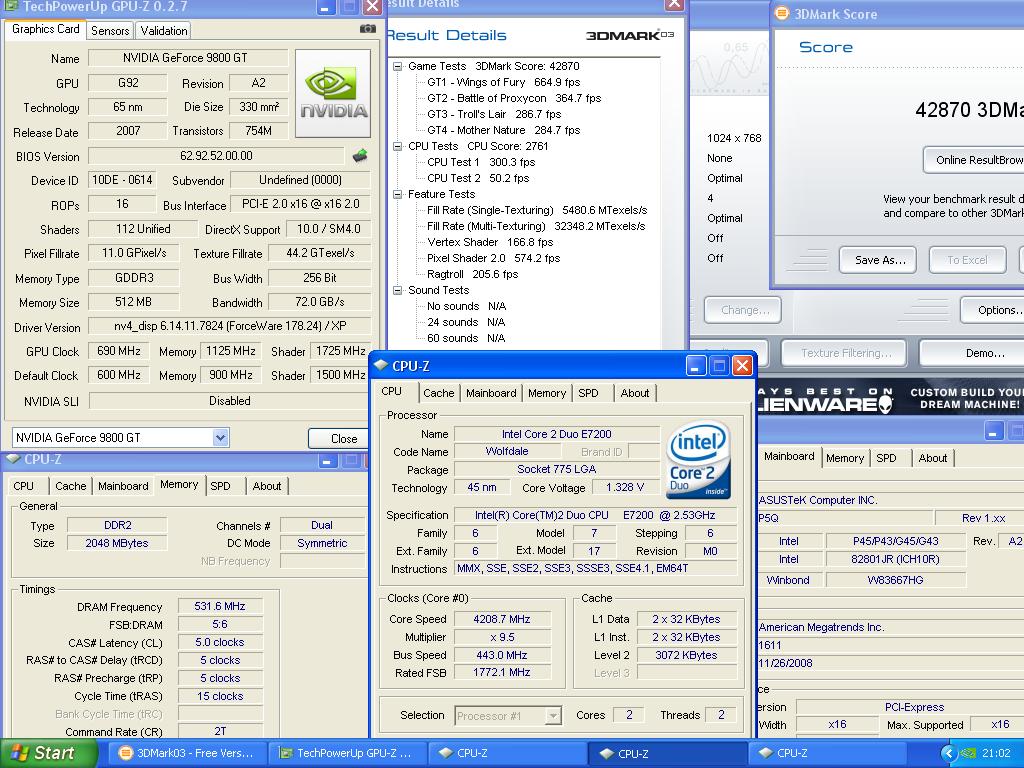The image size is (1024, 768).
Task: Click the Texture Filtering... button
Action: [x=844, y=353]
